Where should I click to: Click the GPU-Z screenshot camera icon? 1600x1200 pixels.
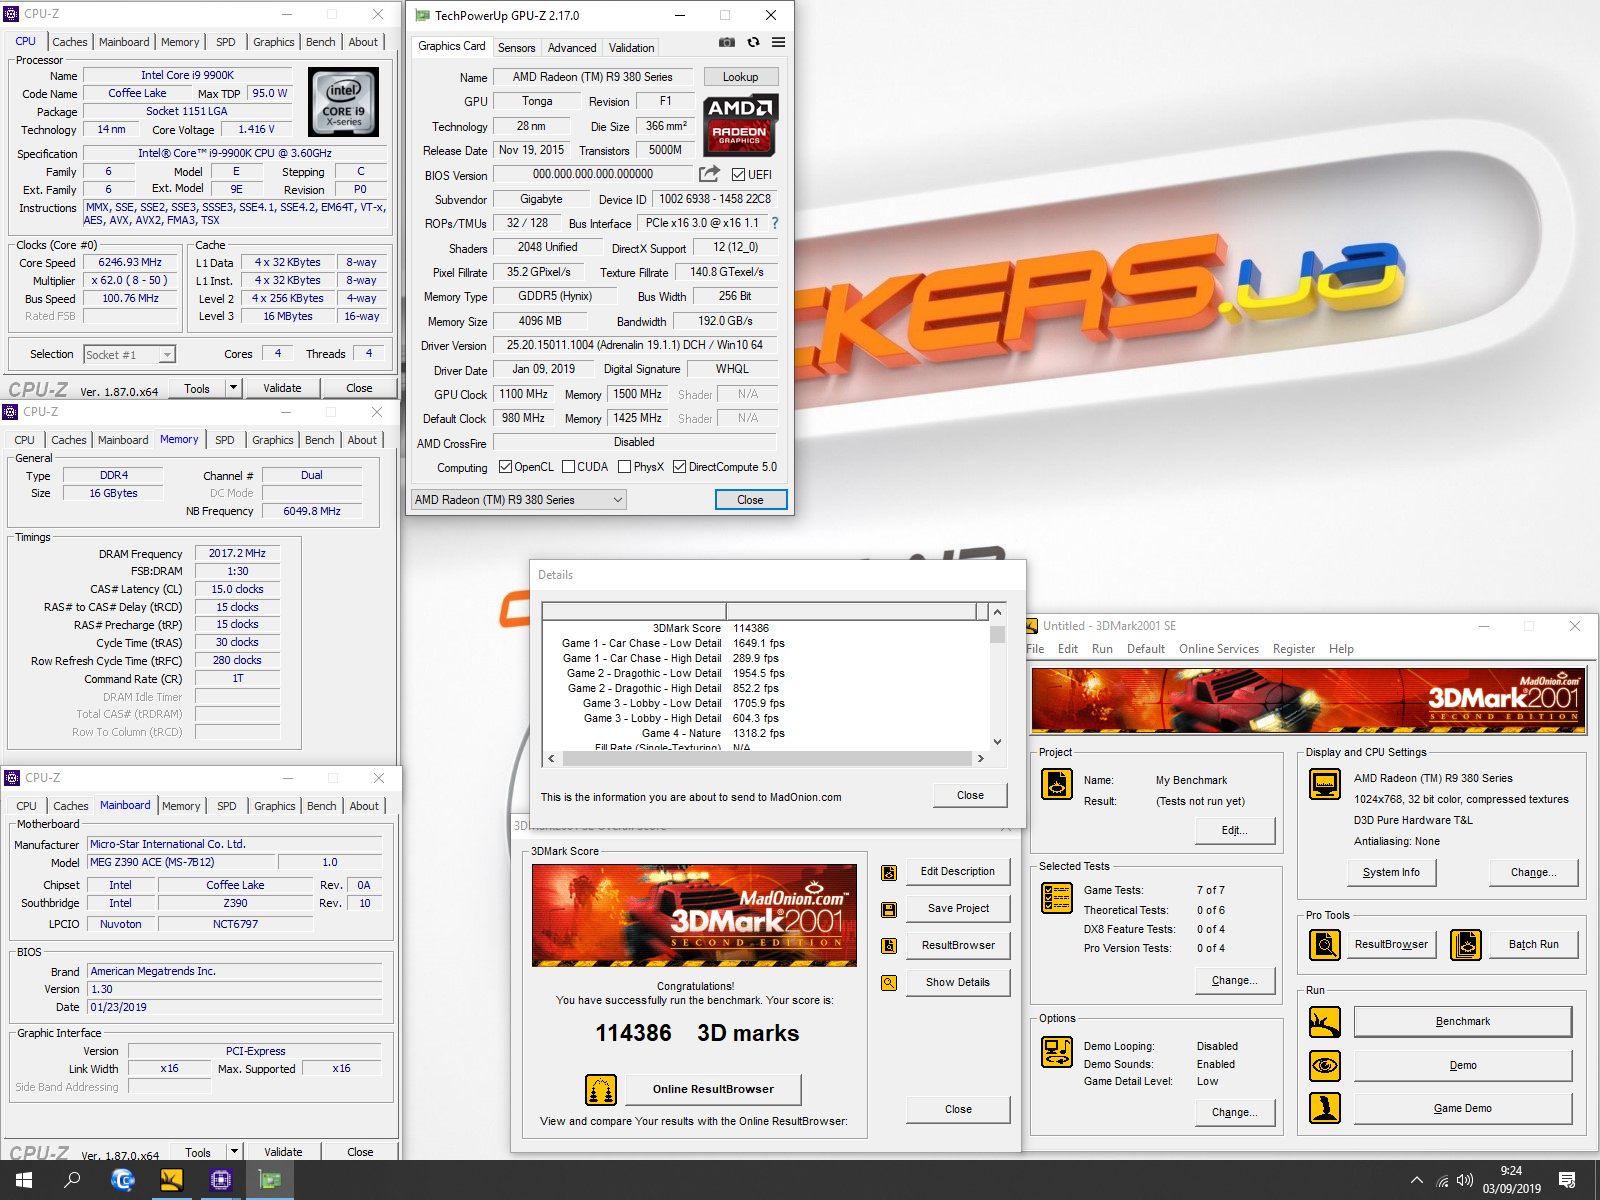[x=727, y=42]
